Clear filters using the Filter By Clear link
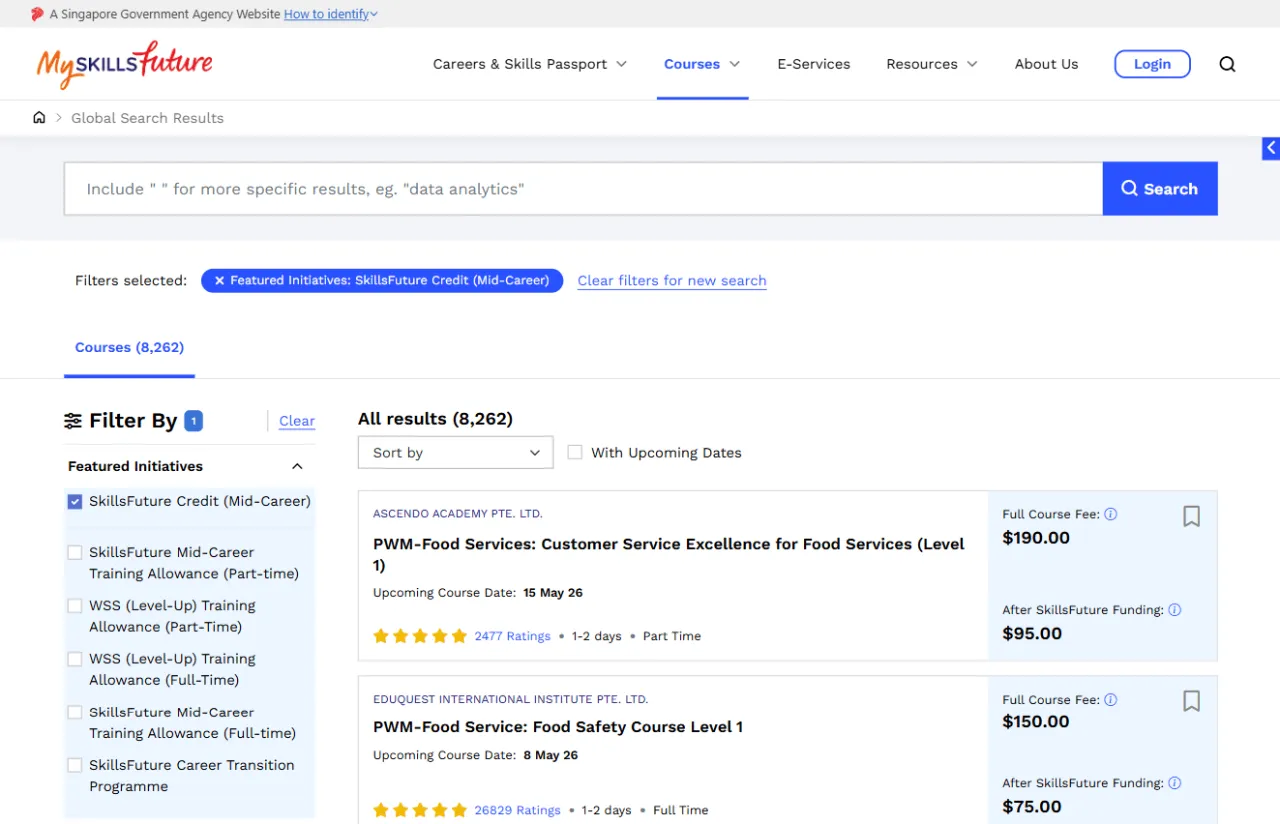The image size is (1280, 824). 297,421
